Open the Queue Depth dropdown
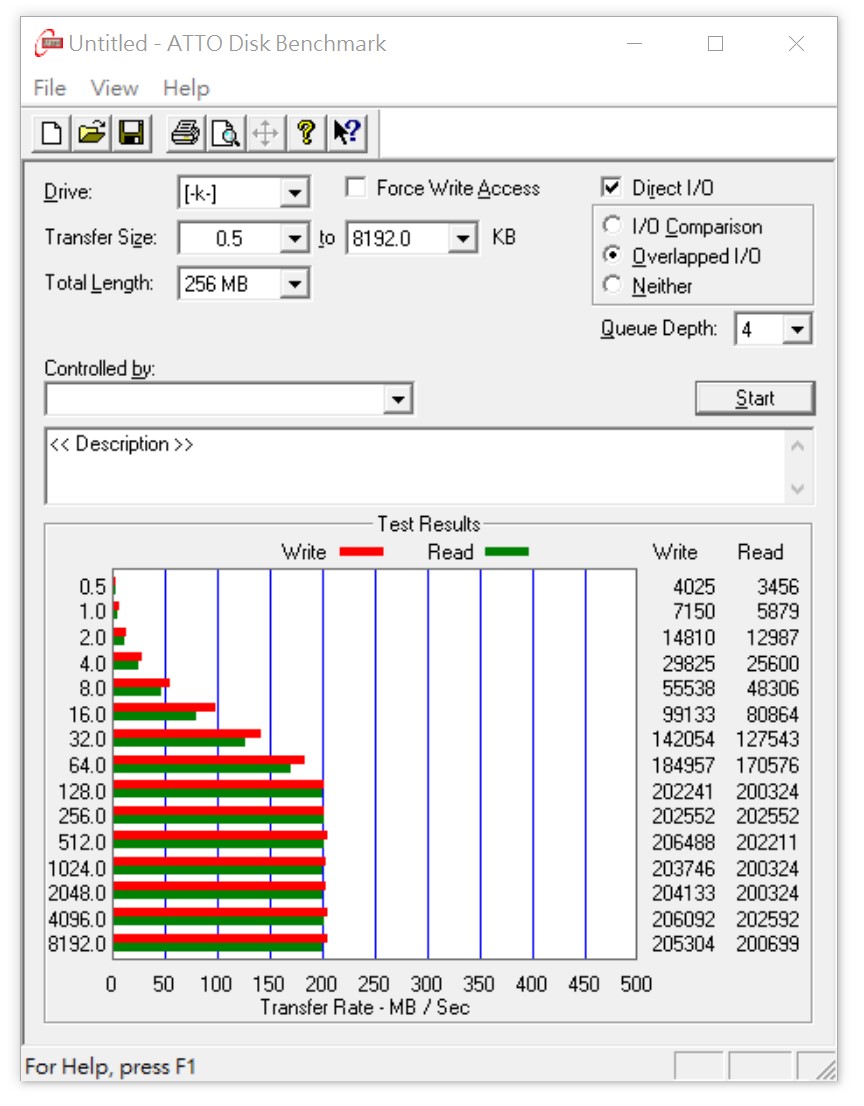Image resolution: width=864 pixels, height=1106 pixels. [795, 328]
